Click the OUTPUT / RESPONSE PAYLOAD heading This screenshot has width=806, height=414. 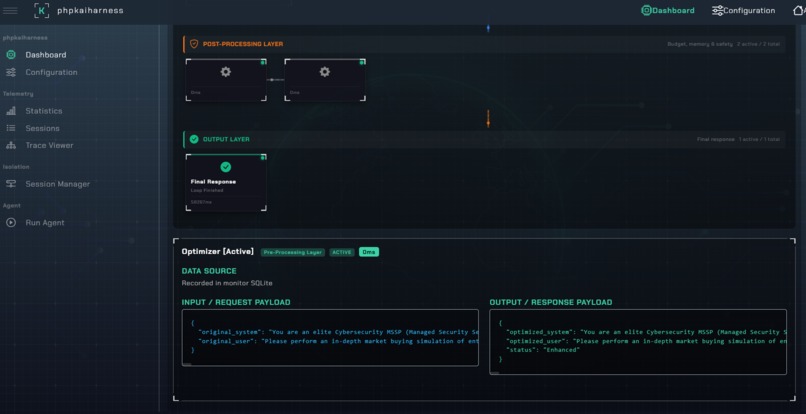click(x=551, y=302)
